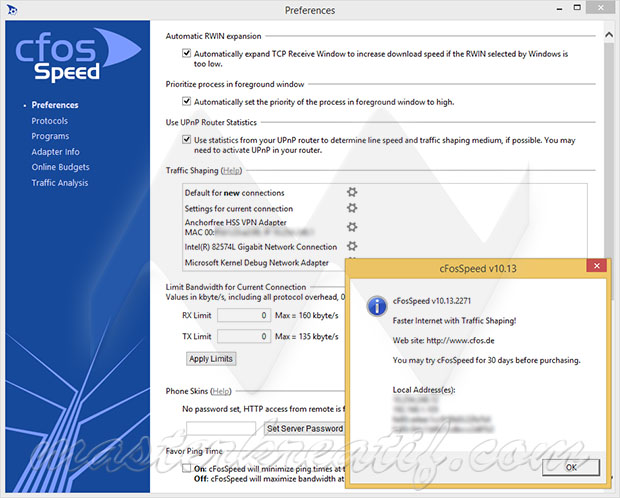
Task: Click Apply Limits button
Action: coord(211,359)
